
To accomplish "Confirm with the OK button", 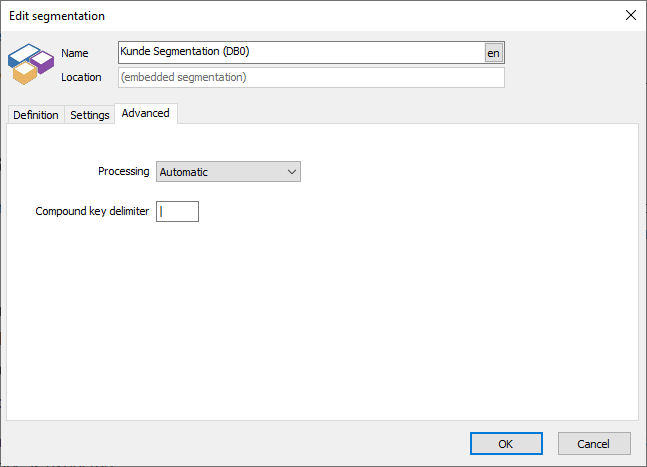I will click(506, 444).
